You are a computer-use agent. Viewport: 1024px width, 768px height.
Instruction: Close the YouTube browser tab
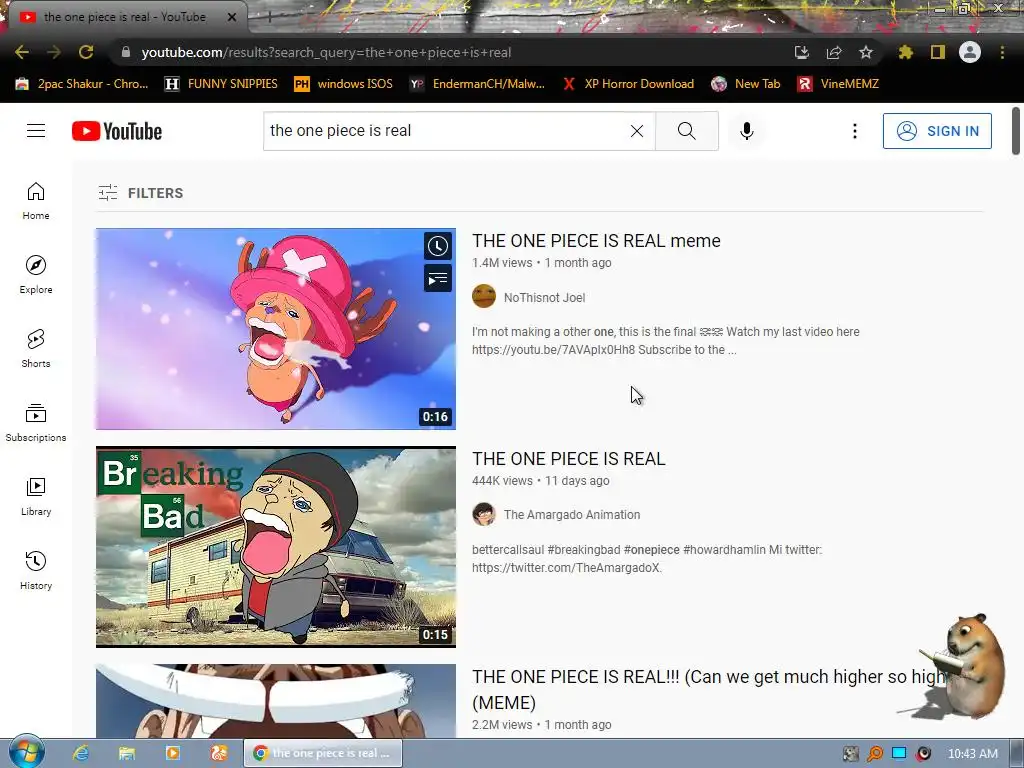(x=231, y=17)
